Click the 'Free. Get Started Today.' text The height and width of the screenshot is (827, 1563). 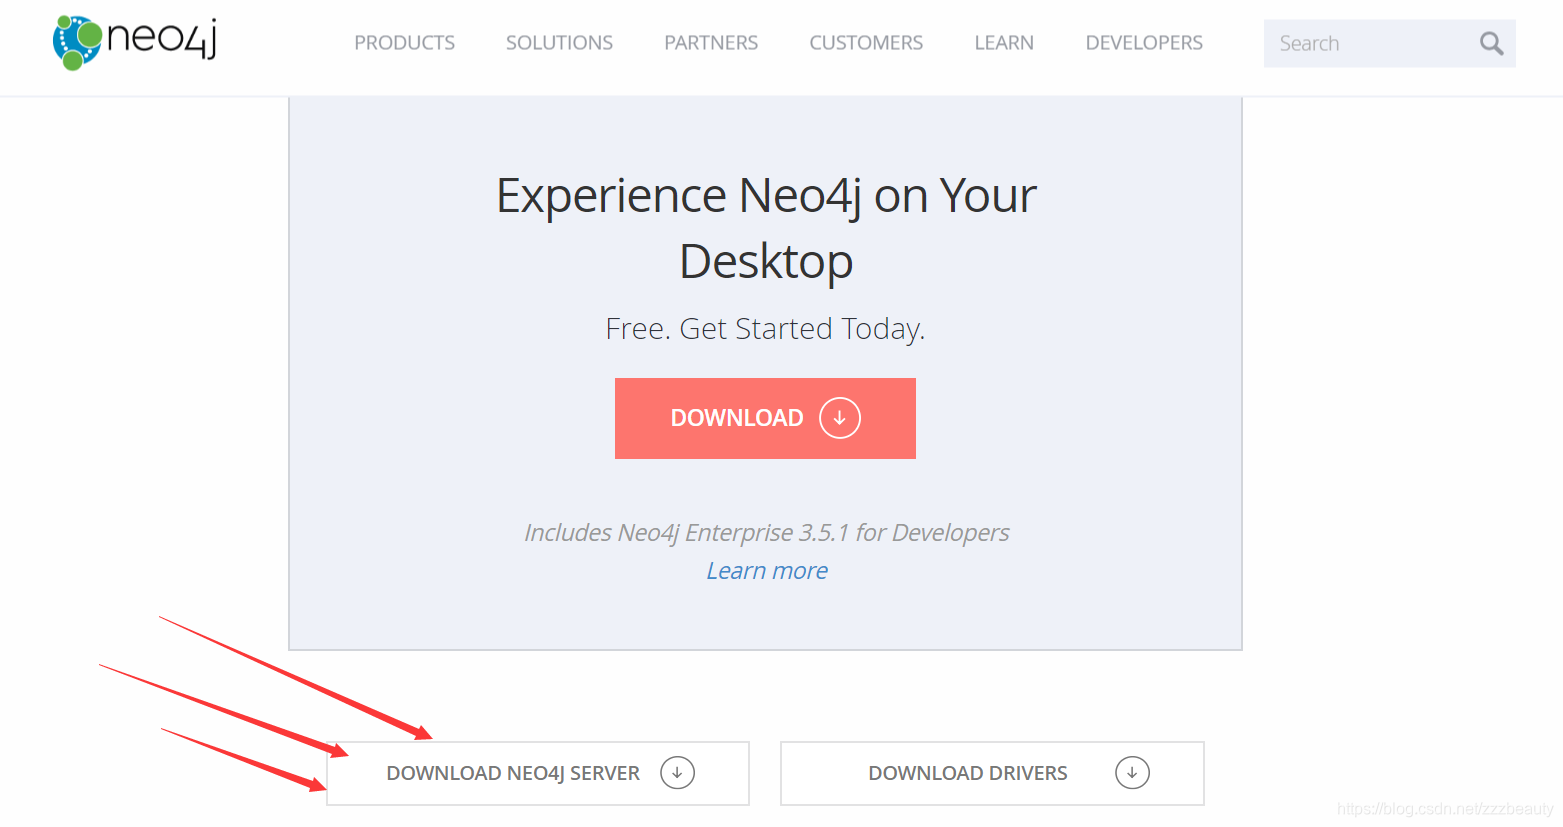click(765, 329)
